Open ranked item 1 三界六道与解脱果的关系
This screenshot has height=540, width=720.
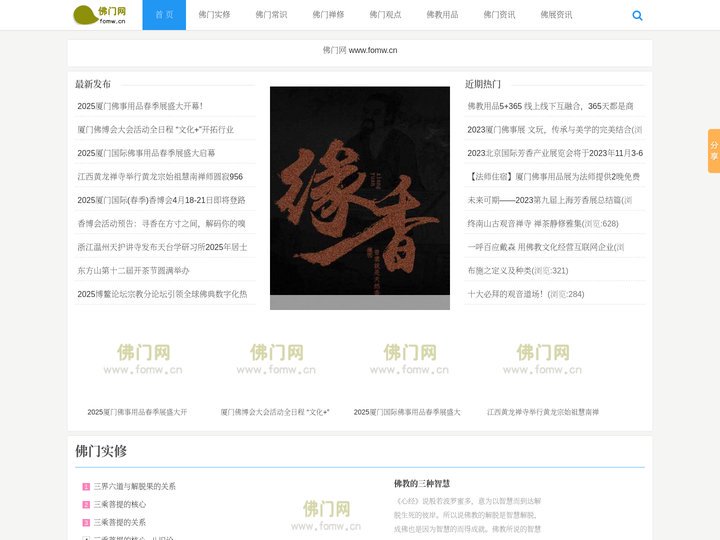pos(135,486)
